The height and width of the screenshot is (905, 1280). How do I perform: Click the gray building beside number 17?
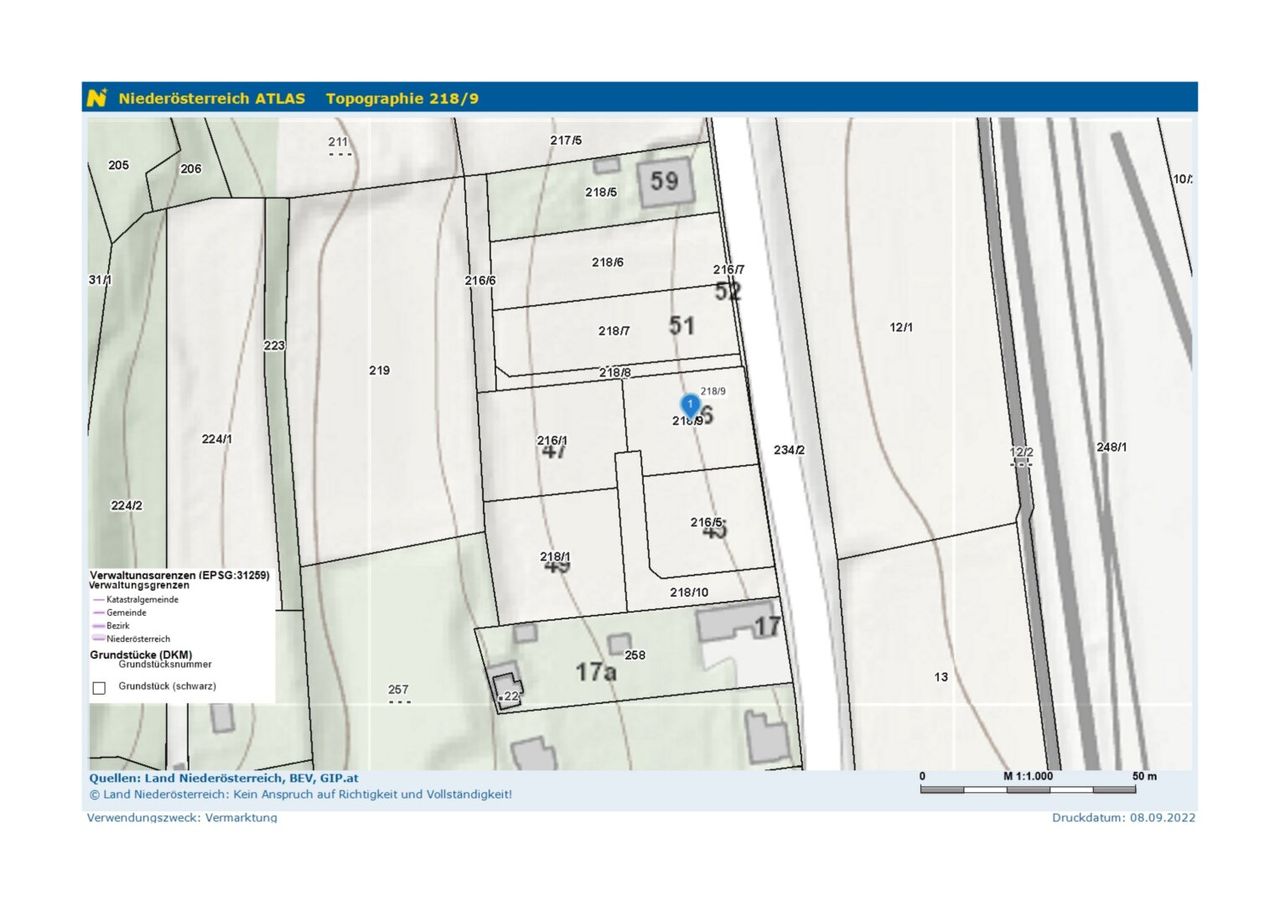[x=728, y=623]
